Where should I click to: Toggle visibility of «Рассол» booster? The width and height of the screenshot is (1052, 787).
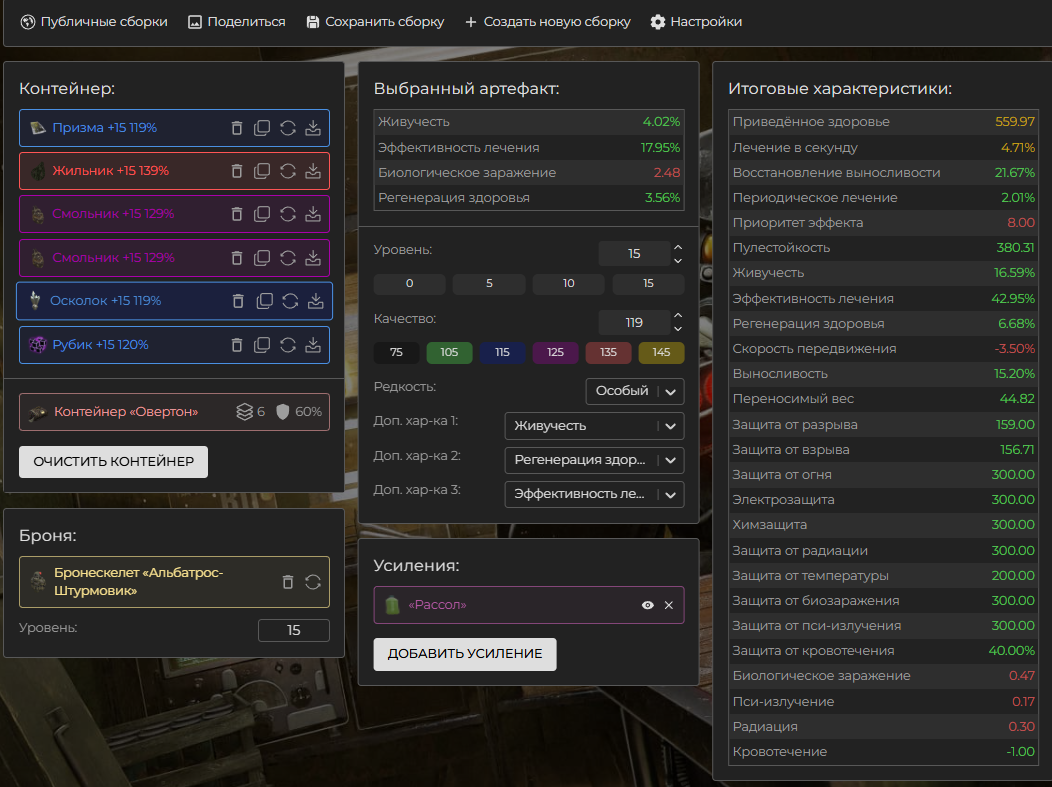click(x=647, y=605)
